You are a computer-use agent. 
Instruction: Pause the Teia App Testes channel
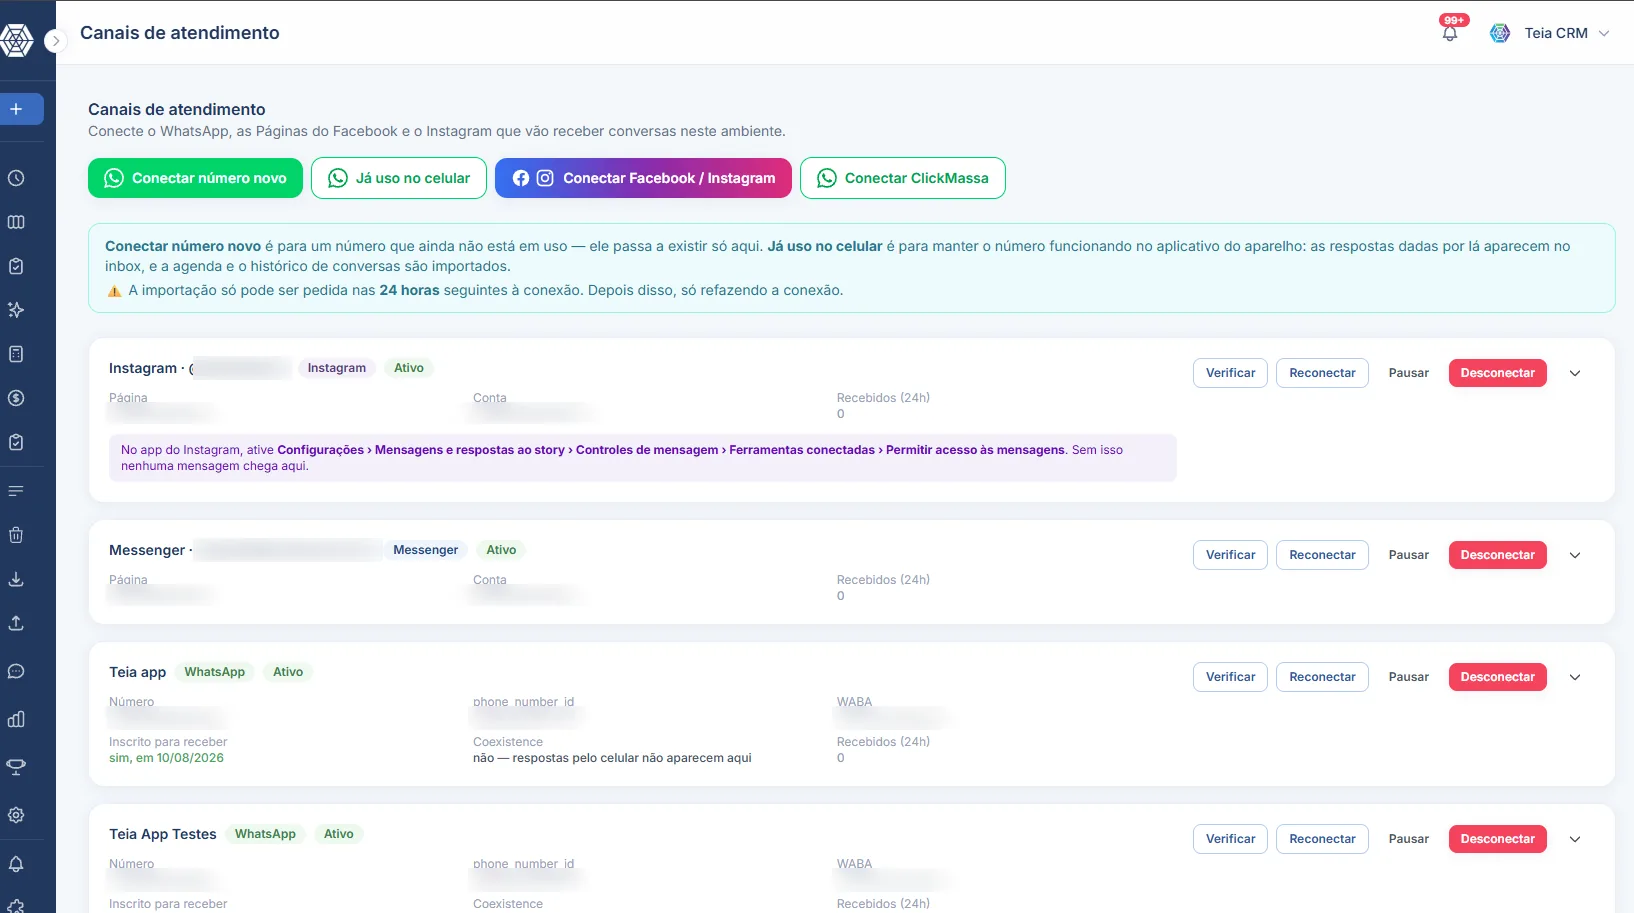(1408, 839)
